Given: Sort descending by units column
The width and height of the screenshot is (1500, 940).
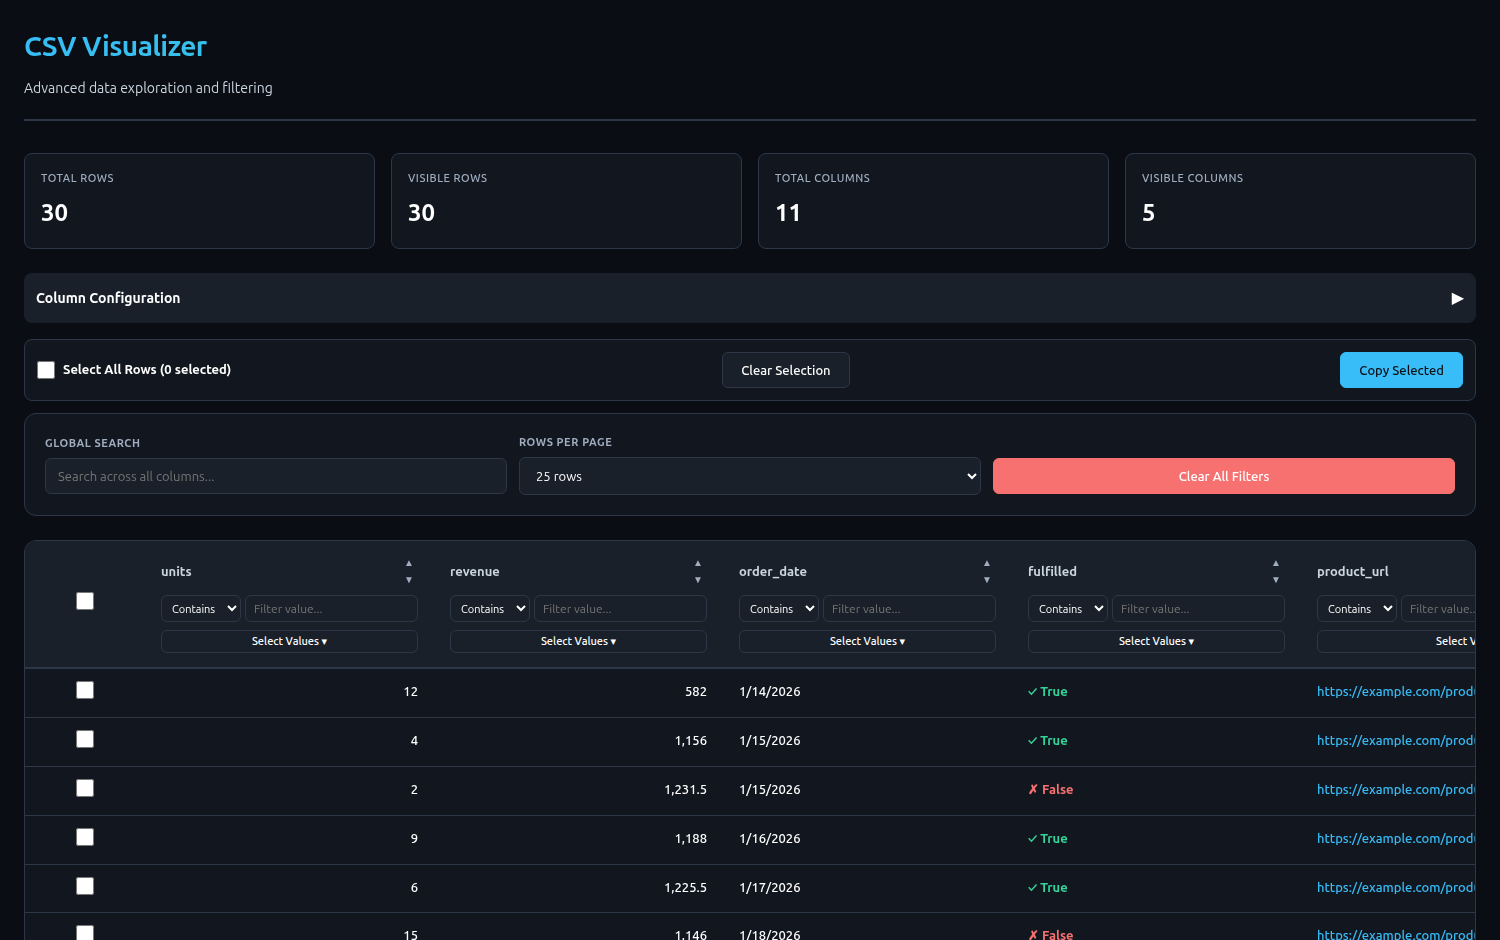Looking at the screenshot, I should 409,580.
